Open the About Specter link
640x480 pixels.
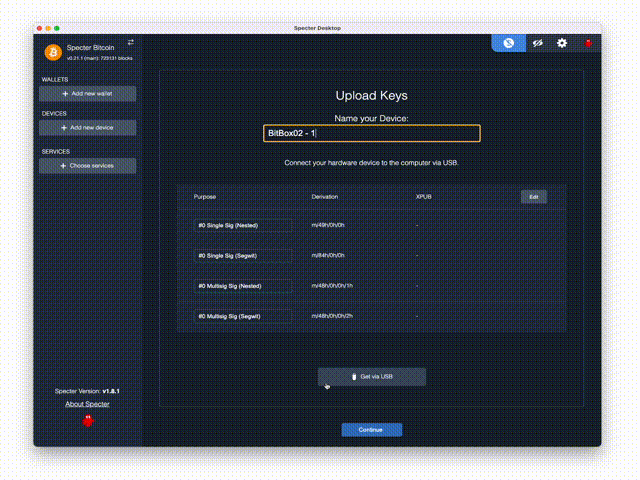[x=87, y=404]
